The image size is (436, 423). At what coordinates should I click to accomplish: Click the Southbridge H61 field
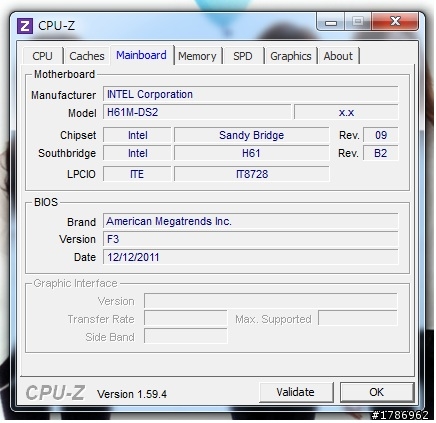(x=252, y=153)
